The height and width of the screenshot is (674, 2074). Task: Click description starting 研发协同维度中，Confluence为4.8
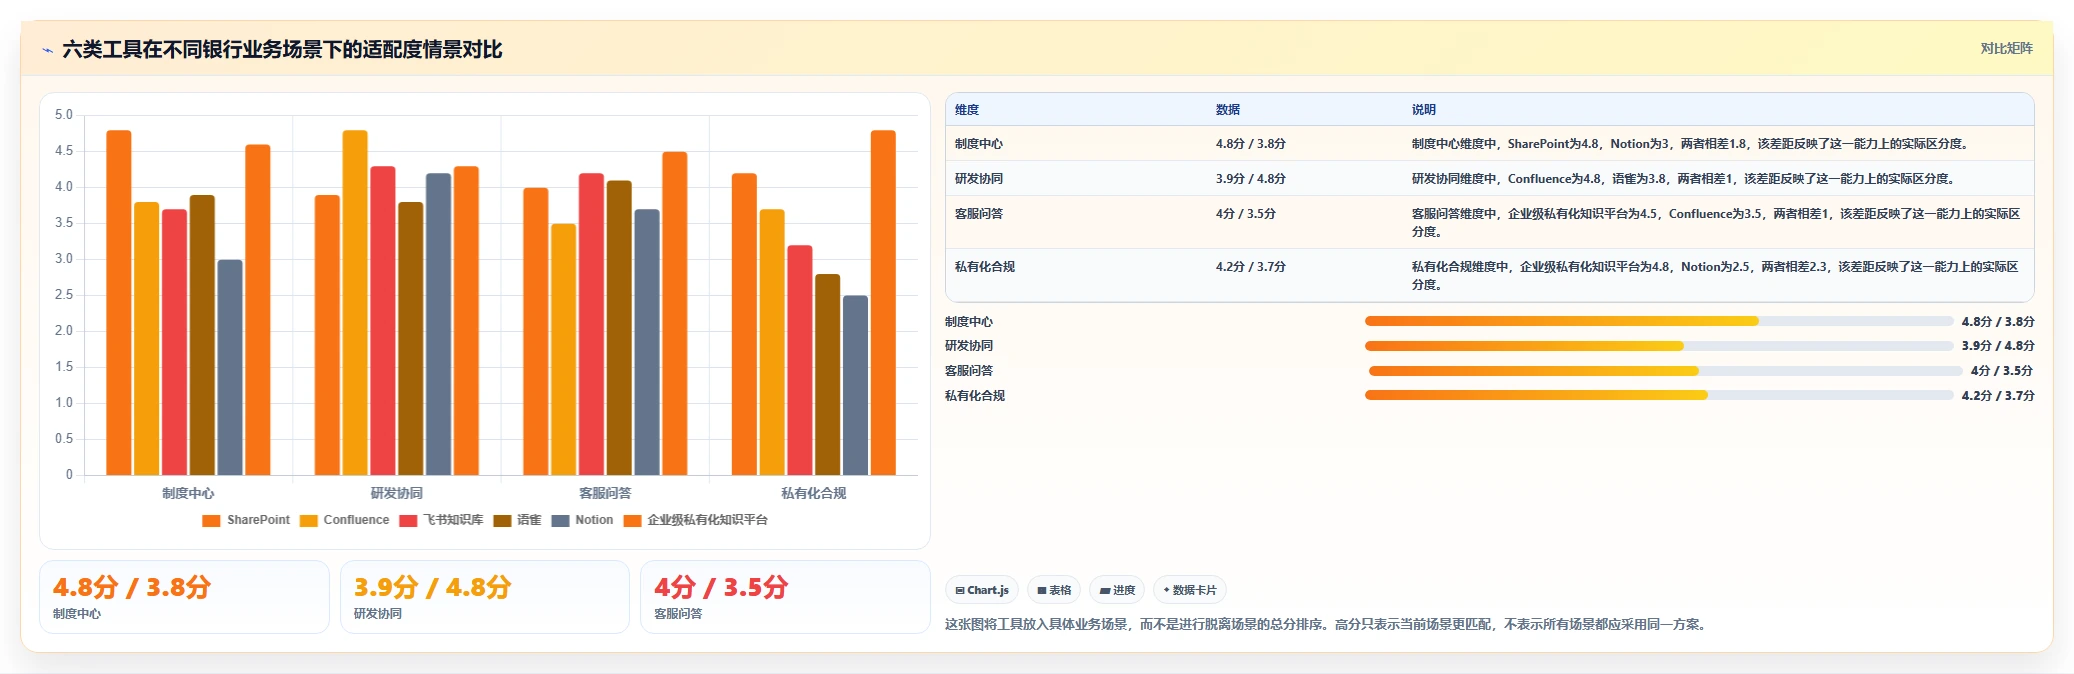1684,179
